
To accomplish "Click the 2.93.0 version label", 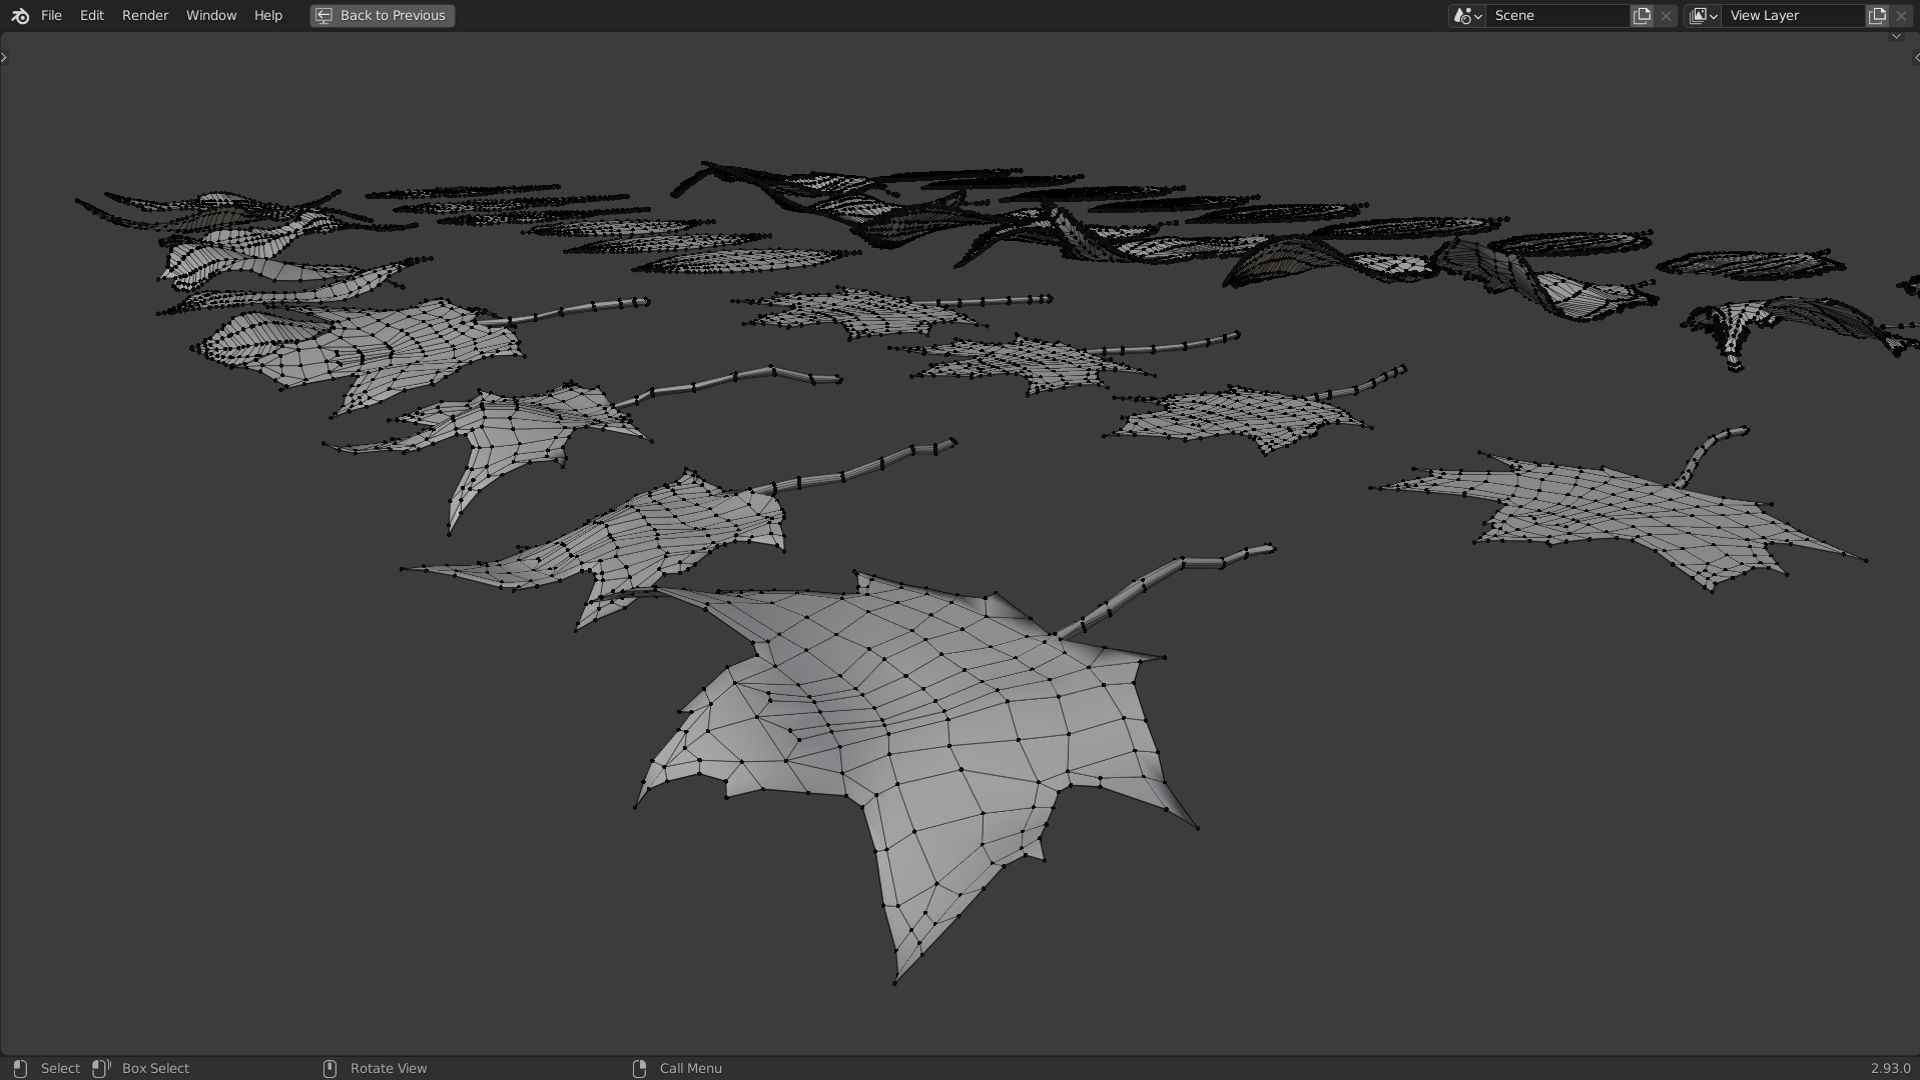I will [1890, 1068].
